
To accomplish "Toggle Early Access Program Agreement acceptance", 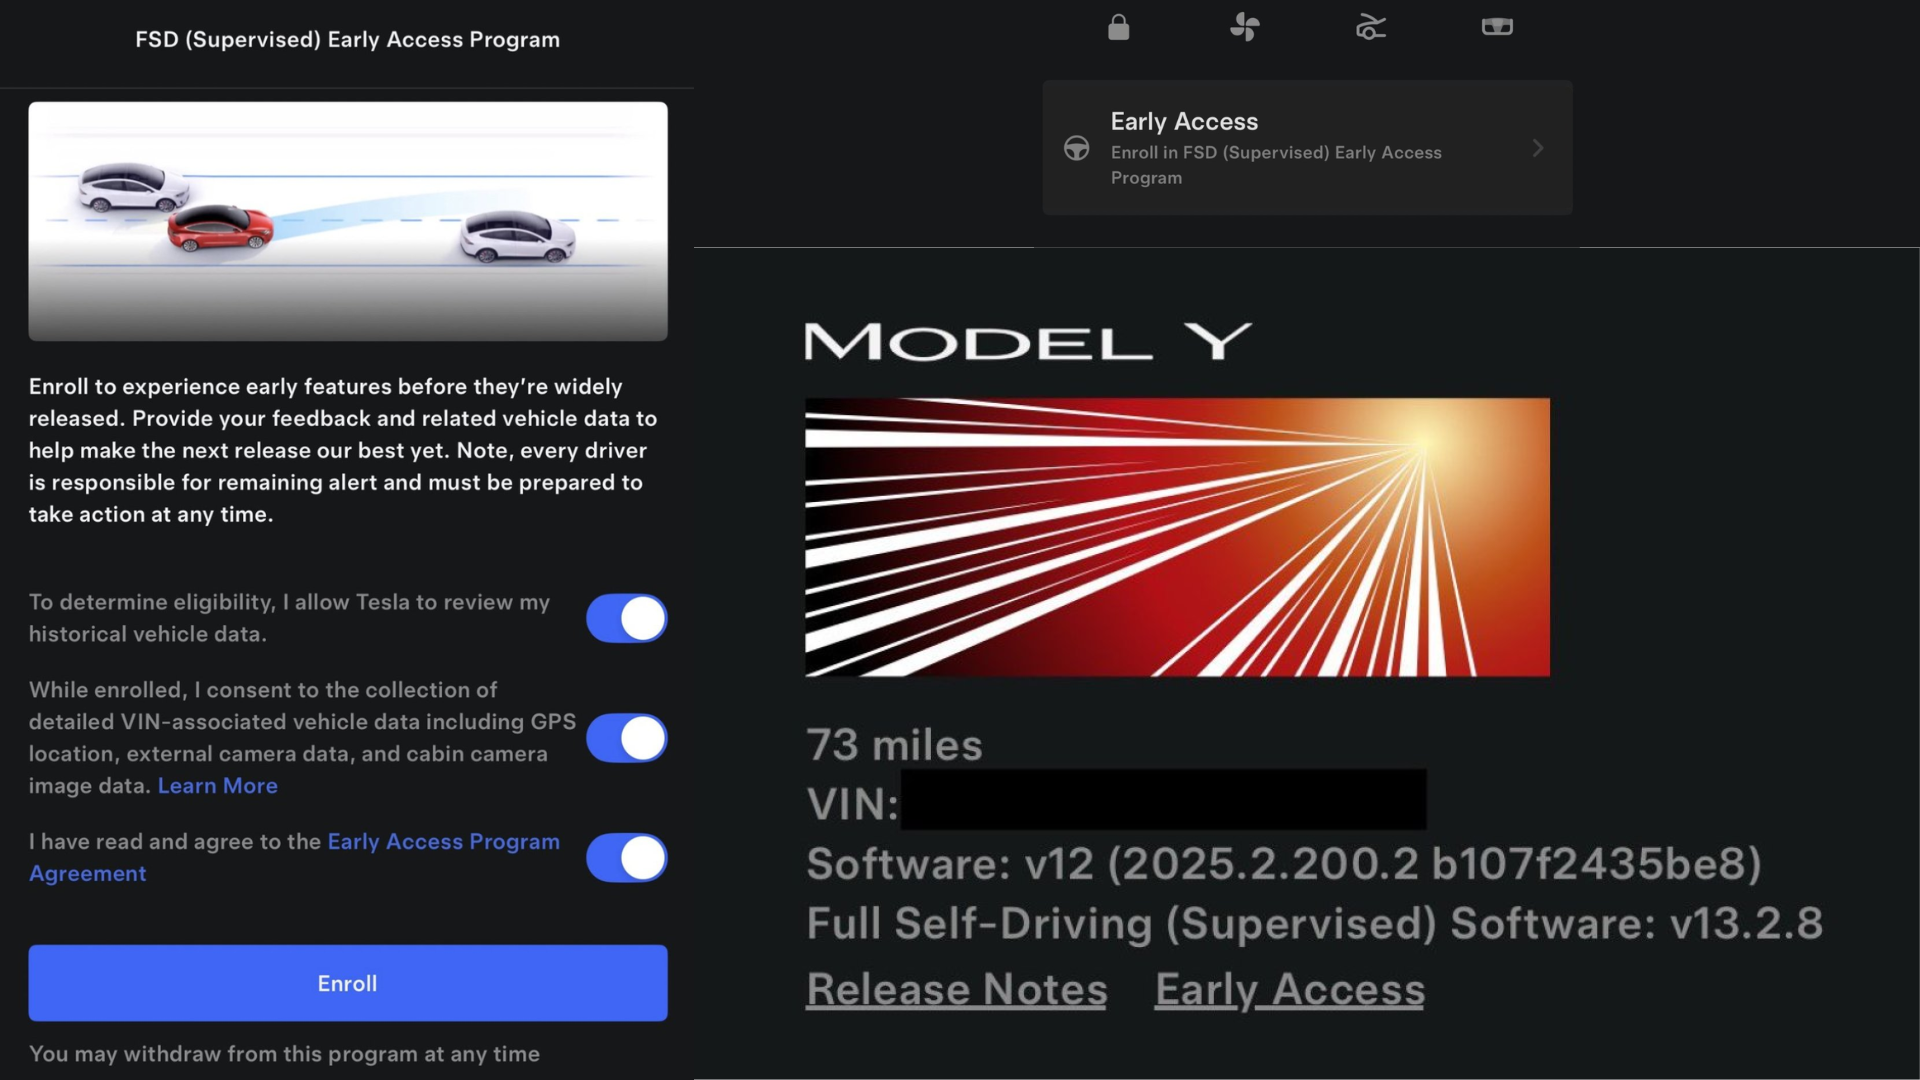I will 626,858.
